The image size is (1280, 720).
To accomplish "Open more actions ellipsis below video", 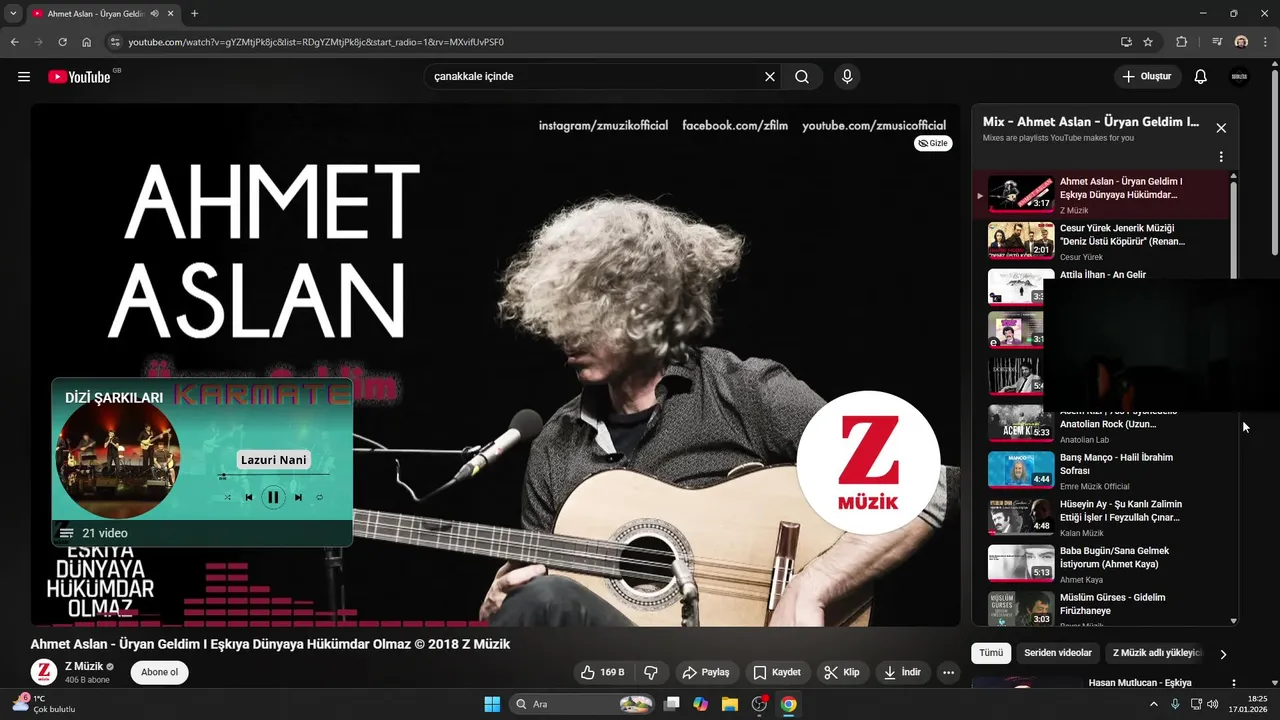I will pos(949,672).
